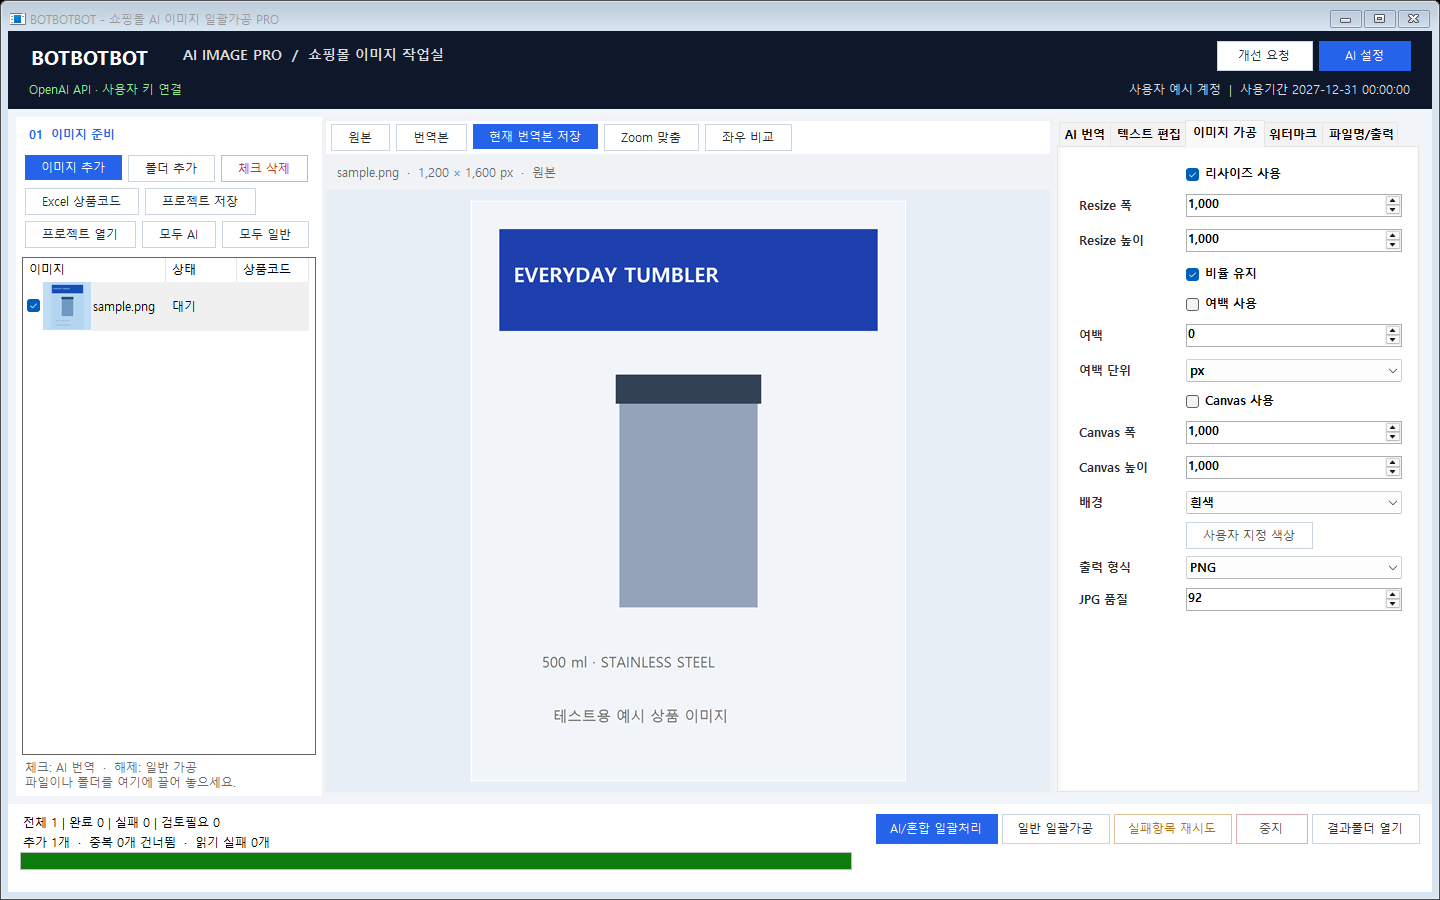The width and height of the screenshot is (1440, 900).
Task: Open the 배경 흰색 dropdown
Action: coord(1293,503)
